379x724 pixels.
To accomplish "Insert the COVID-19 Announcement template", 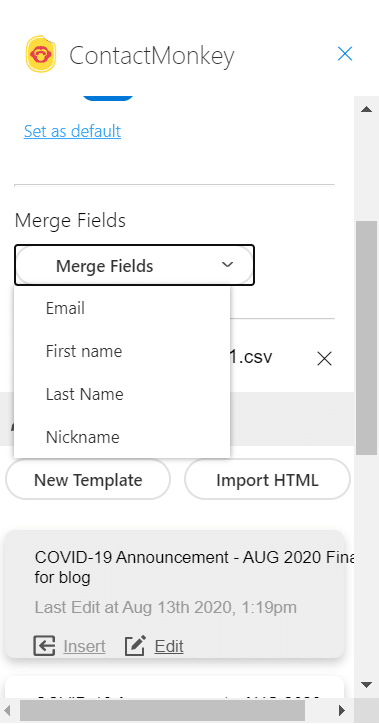I will tap(84, 646).
